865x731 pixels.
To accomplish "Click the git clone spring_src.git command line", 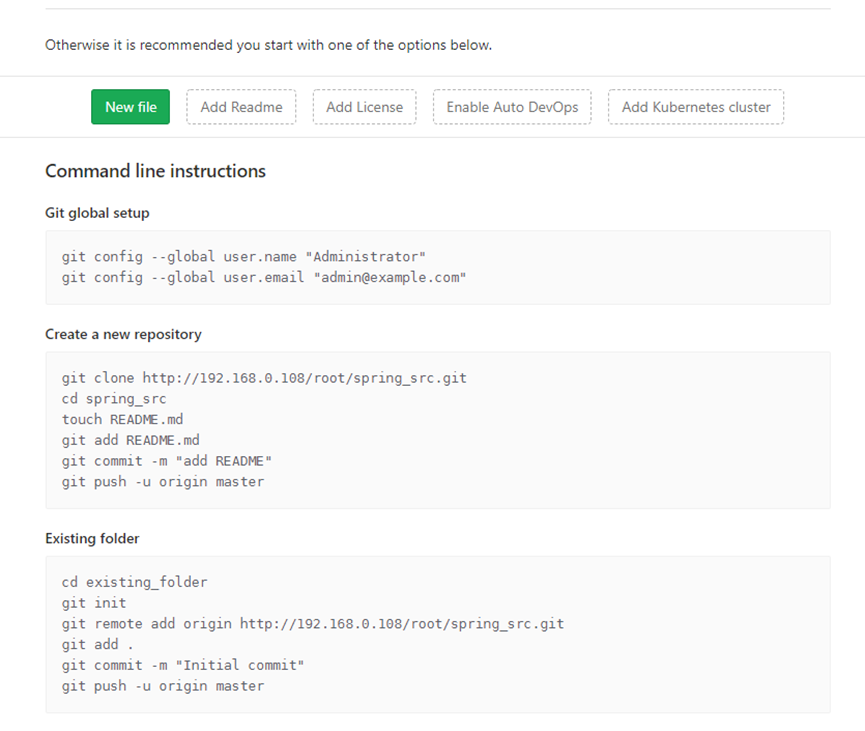I will point(264,378).
